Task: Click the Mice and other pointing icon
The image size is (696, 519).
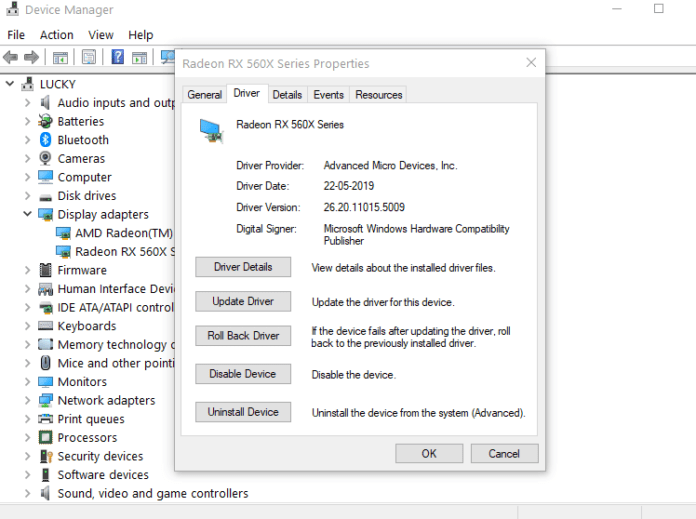Action: click(45, 363)
